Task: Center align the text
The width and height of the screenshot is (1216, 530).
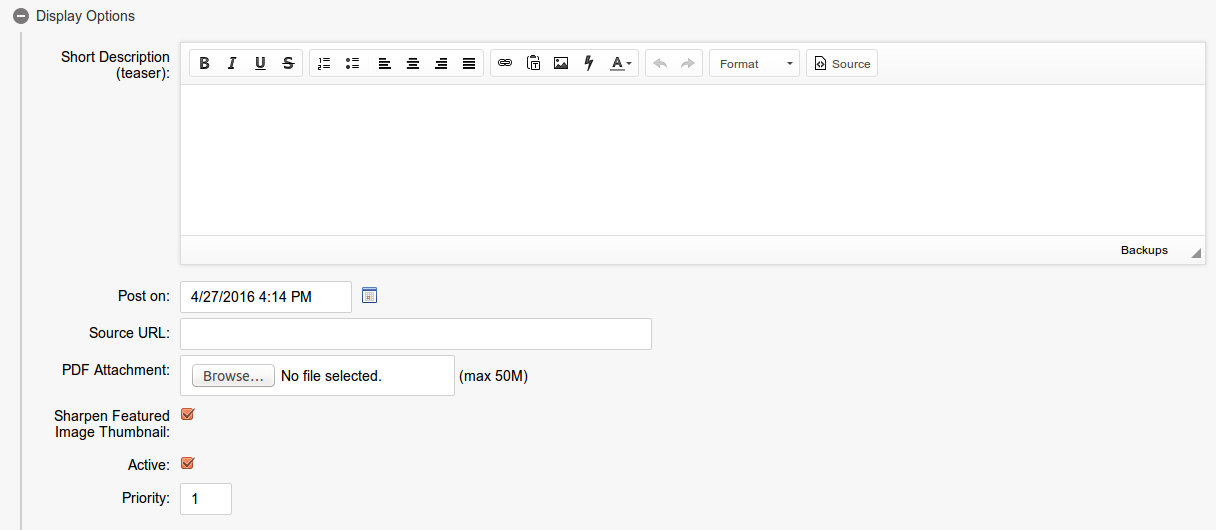Action: (x=412, y=63)
